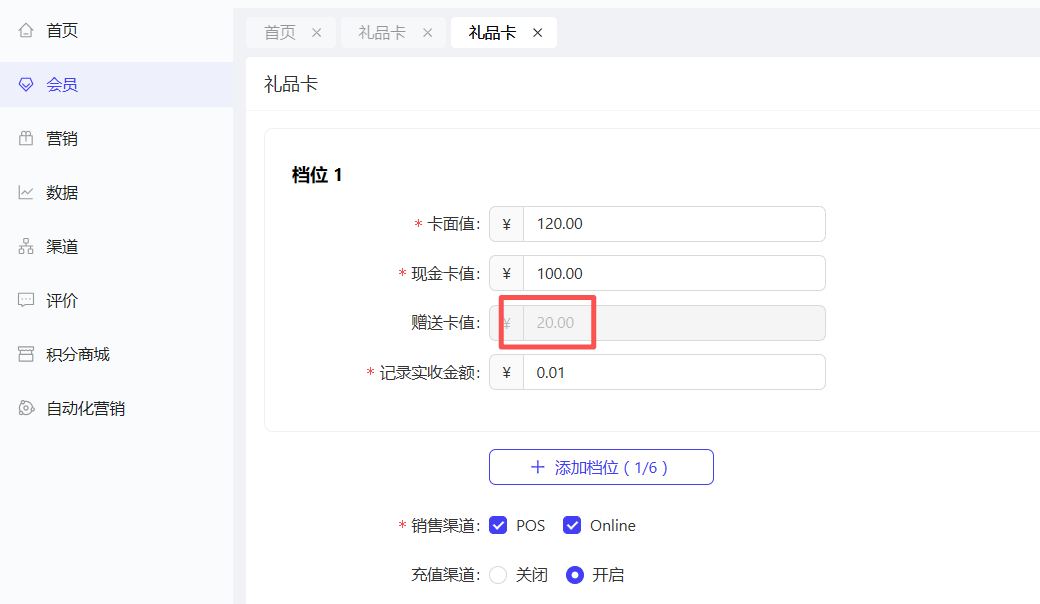Viewport: 1040px width, 604px height.
Task: Close the 首页 tab
Action: pos(317,33)
